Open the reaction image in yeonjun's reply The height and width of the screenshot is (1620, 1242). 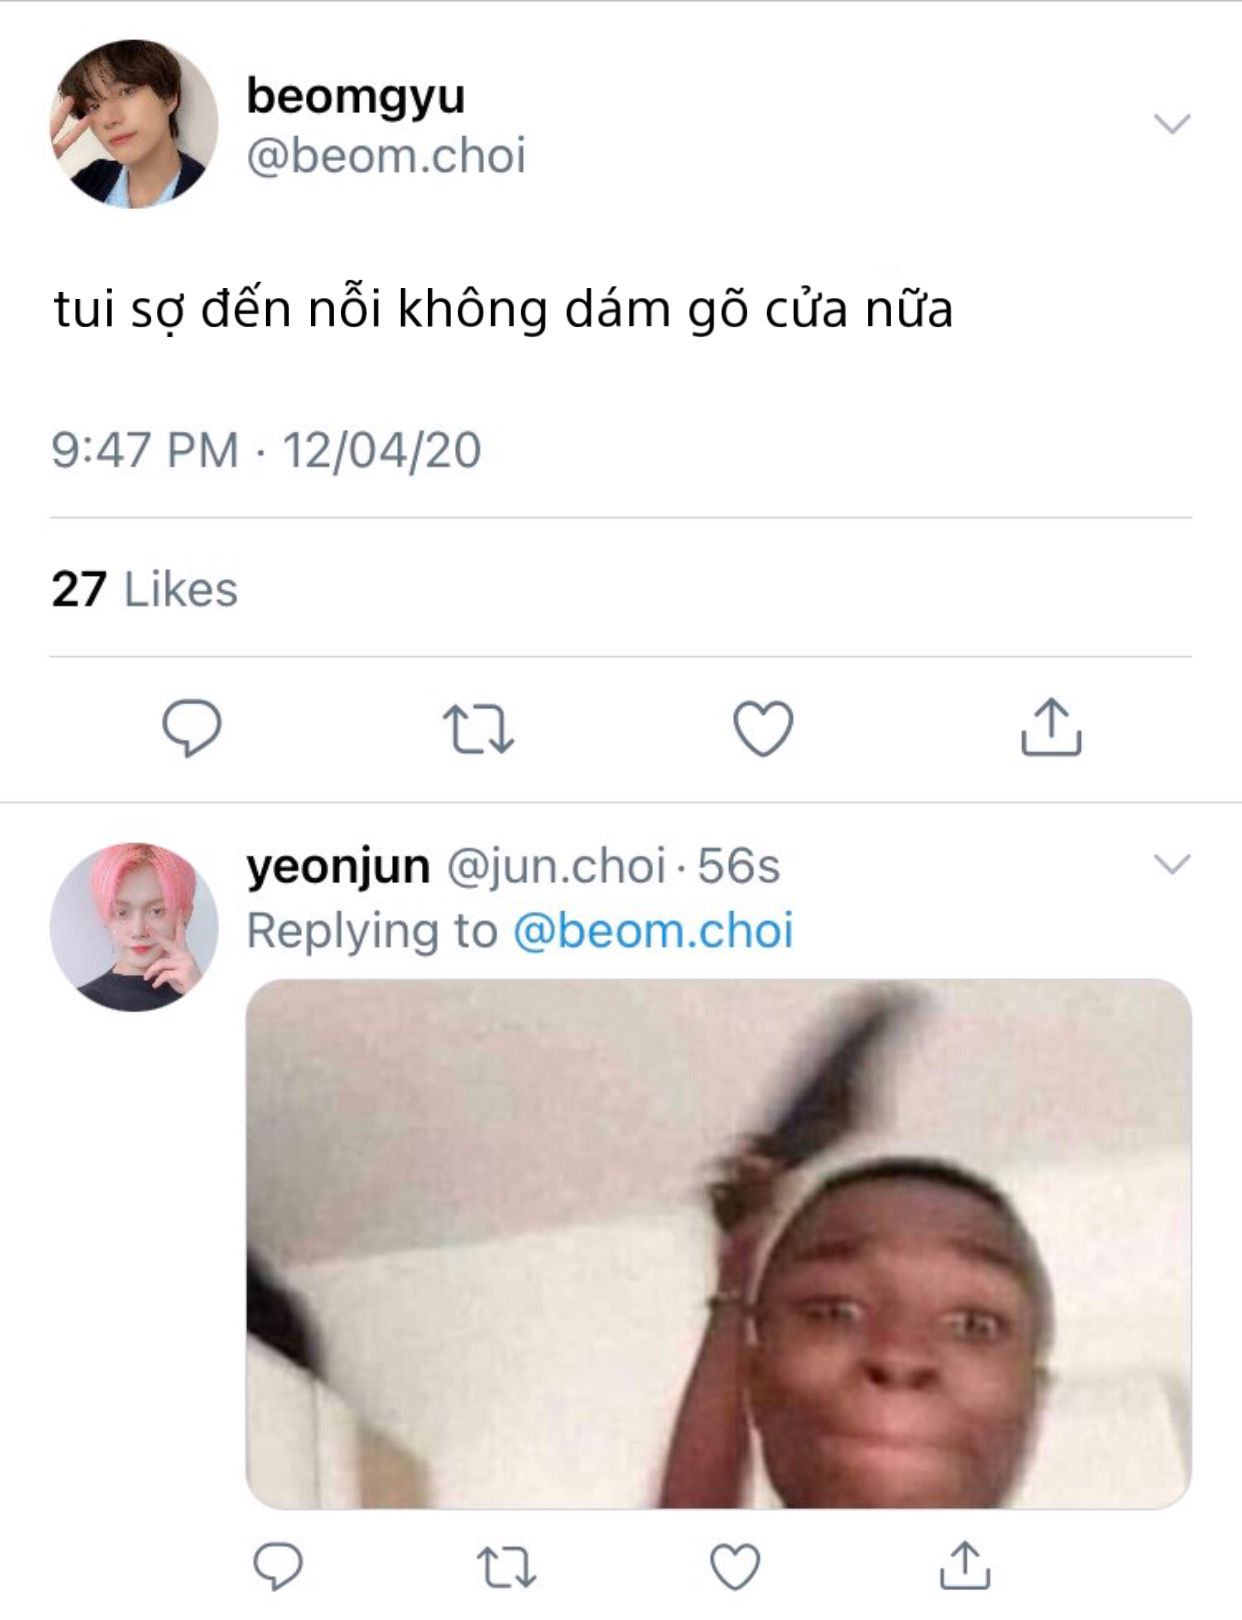click(x=718, y=1243)
